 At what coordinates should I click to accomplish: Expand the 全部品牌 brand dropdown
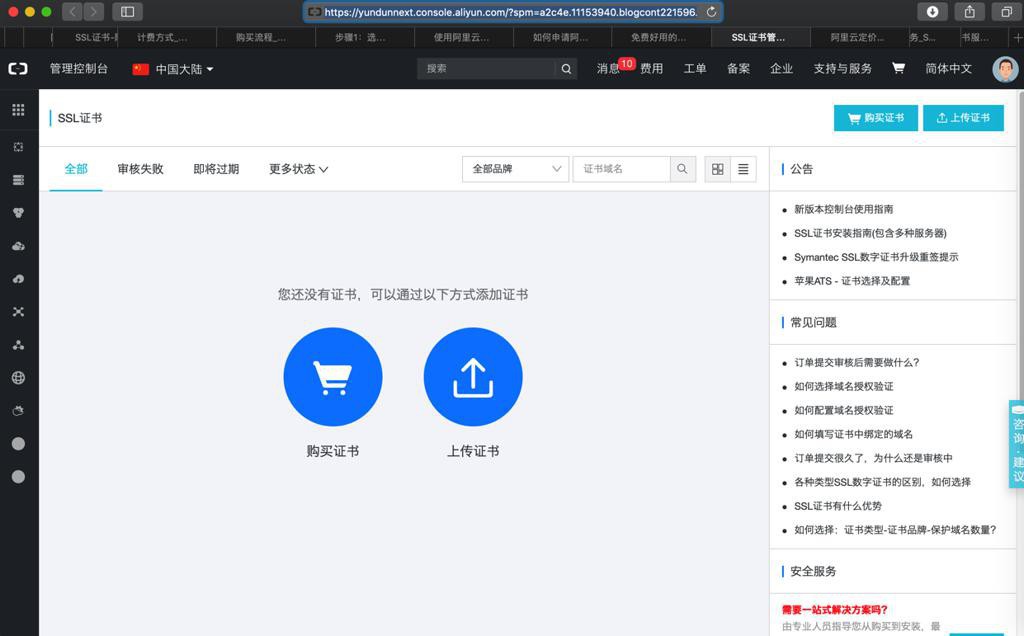[515, 169]
